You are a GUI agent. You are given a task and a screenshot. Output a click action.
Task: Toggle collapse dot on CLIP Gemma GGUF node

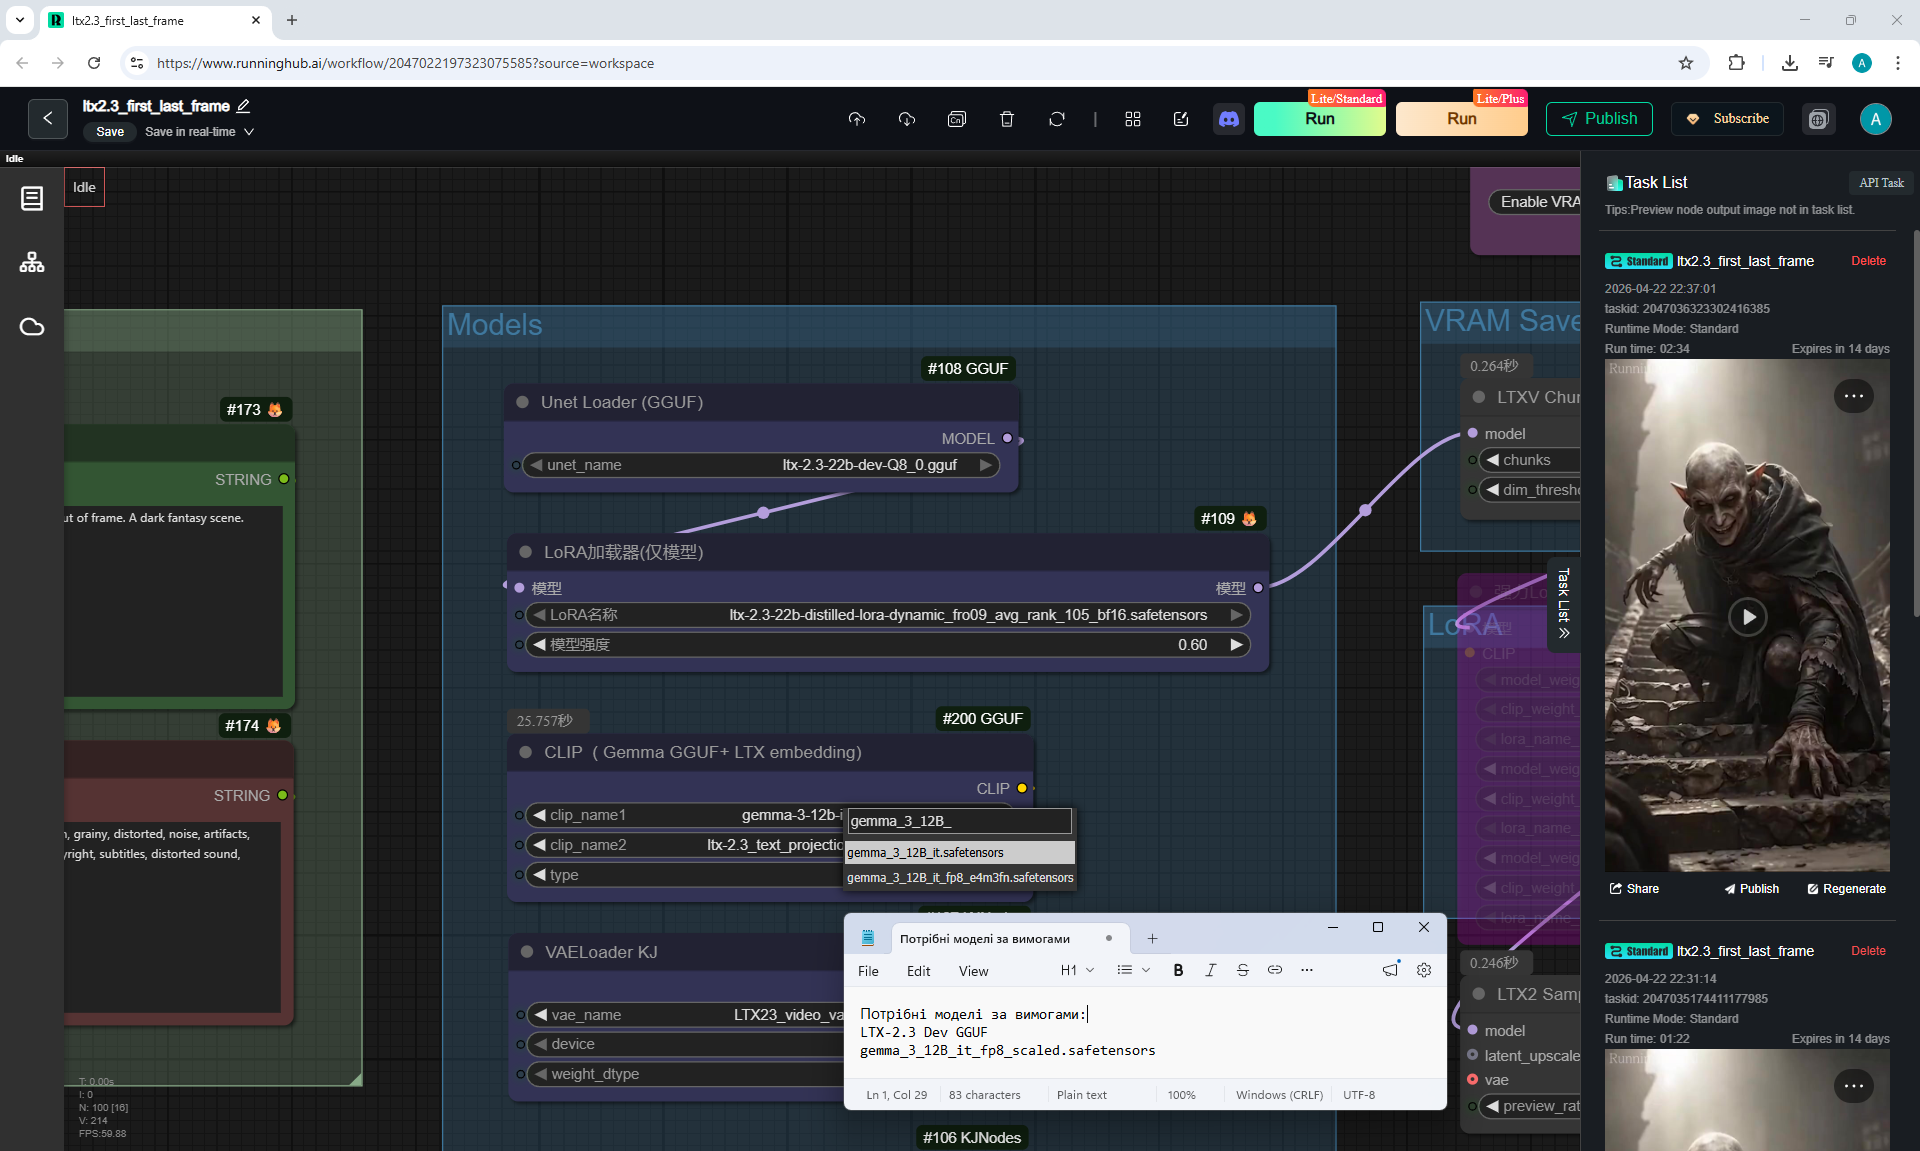(x=525, y=752)
